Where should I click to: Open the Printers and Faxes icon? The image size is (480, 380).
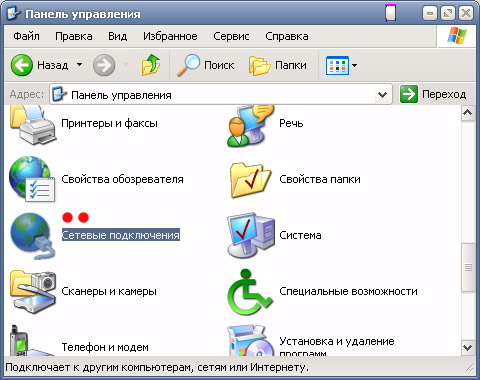point(32,125)
